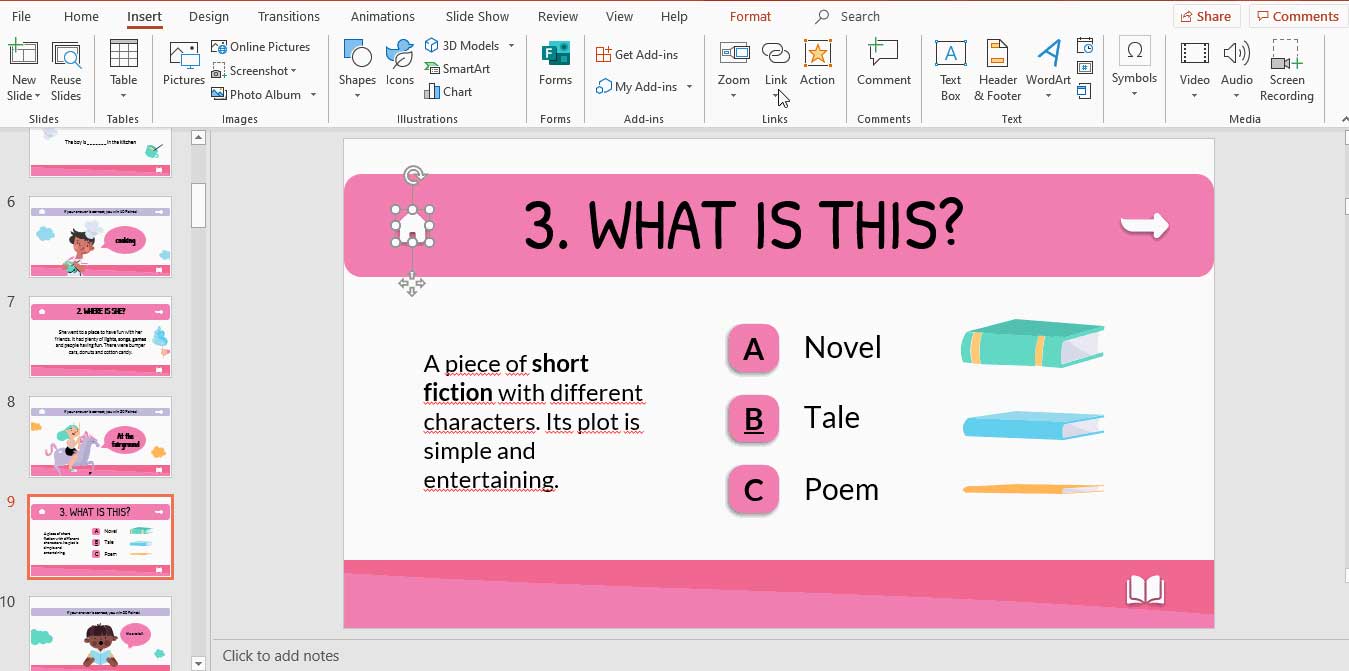Switch to the Design tab
The height and width of the screenshot is (671, 1349).
point(208,16)
